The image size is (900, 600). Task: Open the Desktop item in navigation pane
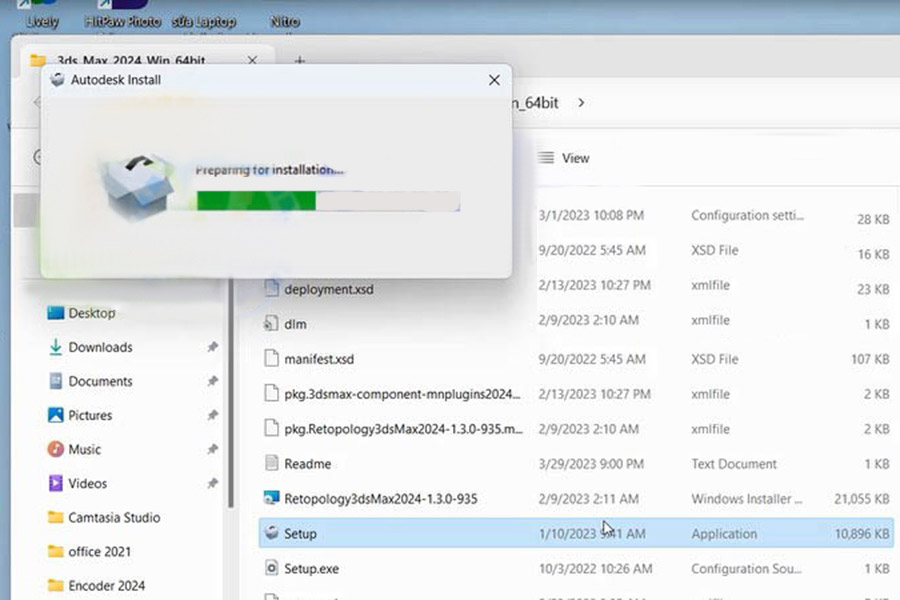click(90, 313)
